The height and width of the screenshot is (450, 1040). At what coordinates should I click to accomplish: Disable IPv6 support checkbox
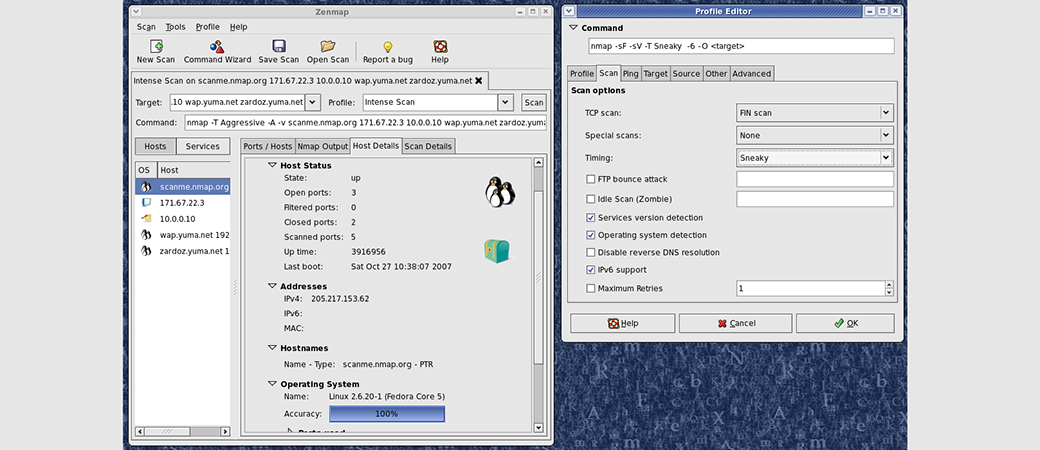click(x=591, y=270)
